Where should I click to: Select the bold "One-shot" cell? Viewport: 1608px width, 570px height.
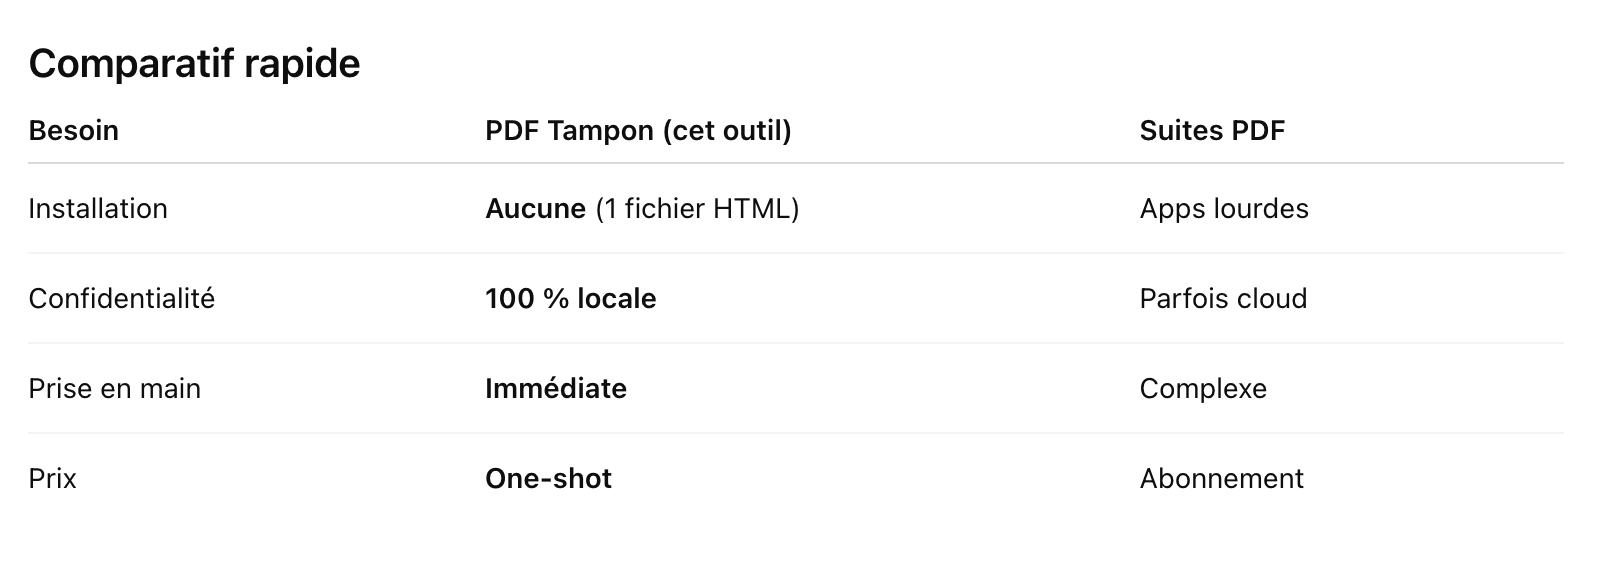[x=548, y=479]
